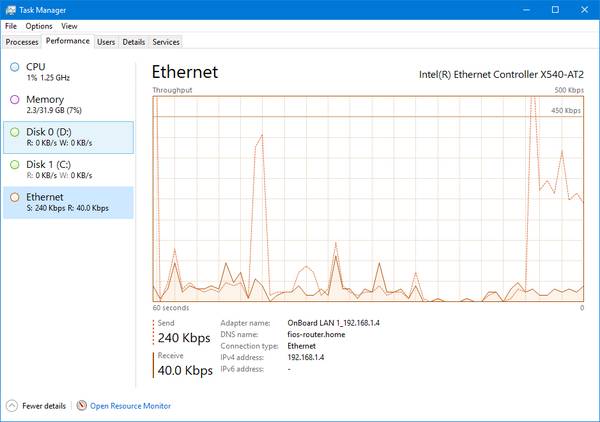
Task: Open Resource Monitor link
Action: tap(130, 406)
